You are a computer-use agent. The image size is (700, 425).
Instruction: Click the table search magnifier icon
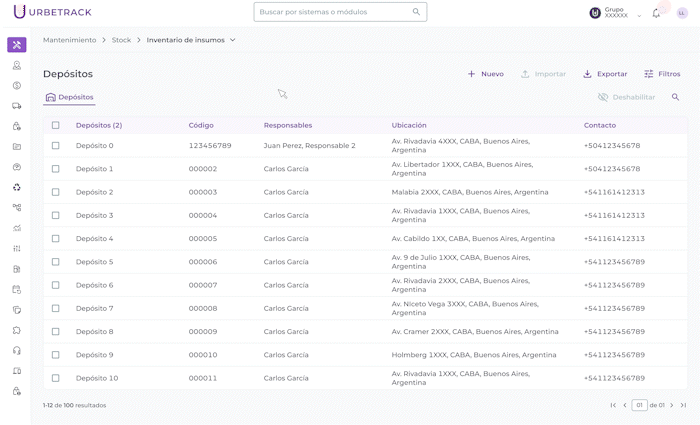tap(675, 97)
